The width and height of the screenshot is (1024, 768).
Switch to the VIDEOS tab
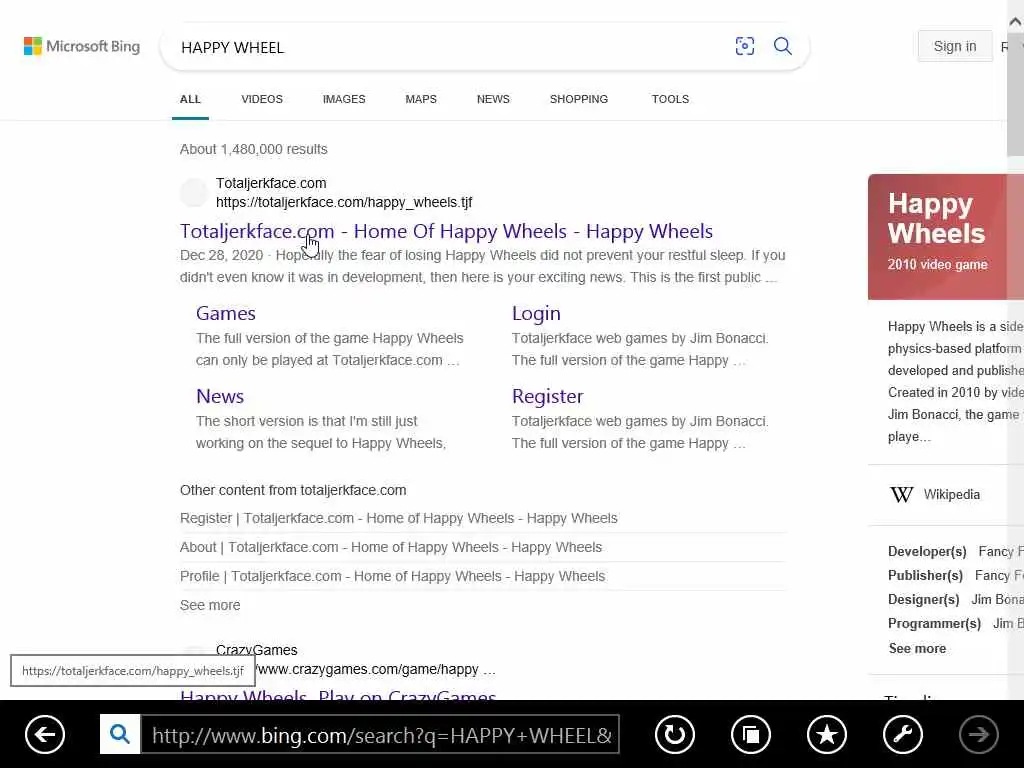pyautogui.click(x=262, y=99)
